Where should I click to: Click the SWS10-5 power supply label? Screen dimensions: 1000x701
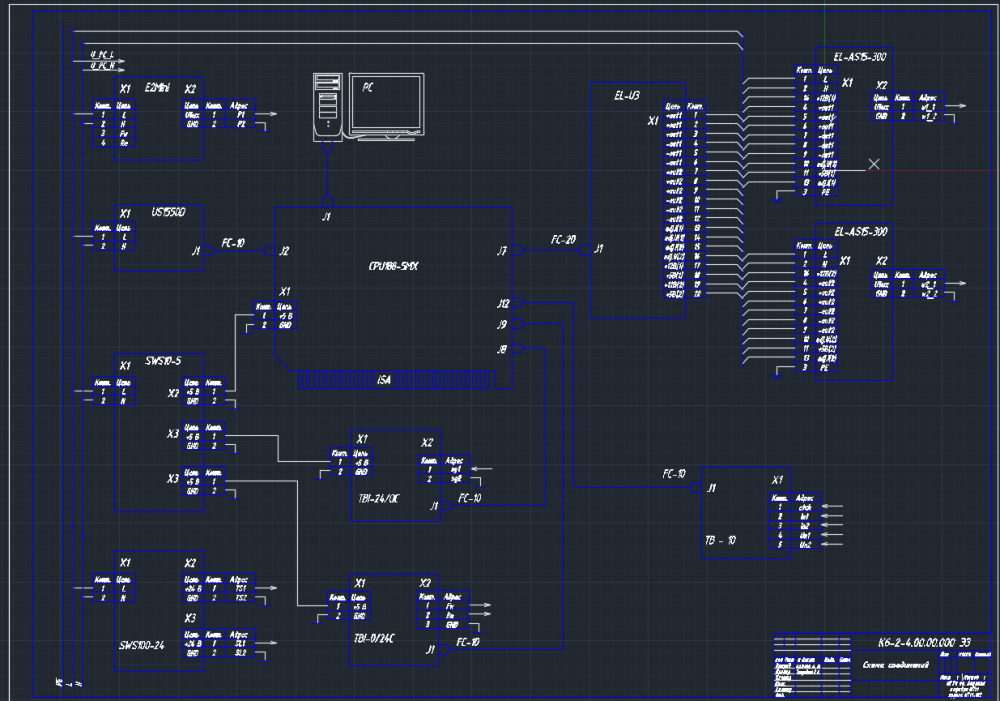click(162, 360)
